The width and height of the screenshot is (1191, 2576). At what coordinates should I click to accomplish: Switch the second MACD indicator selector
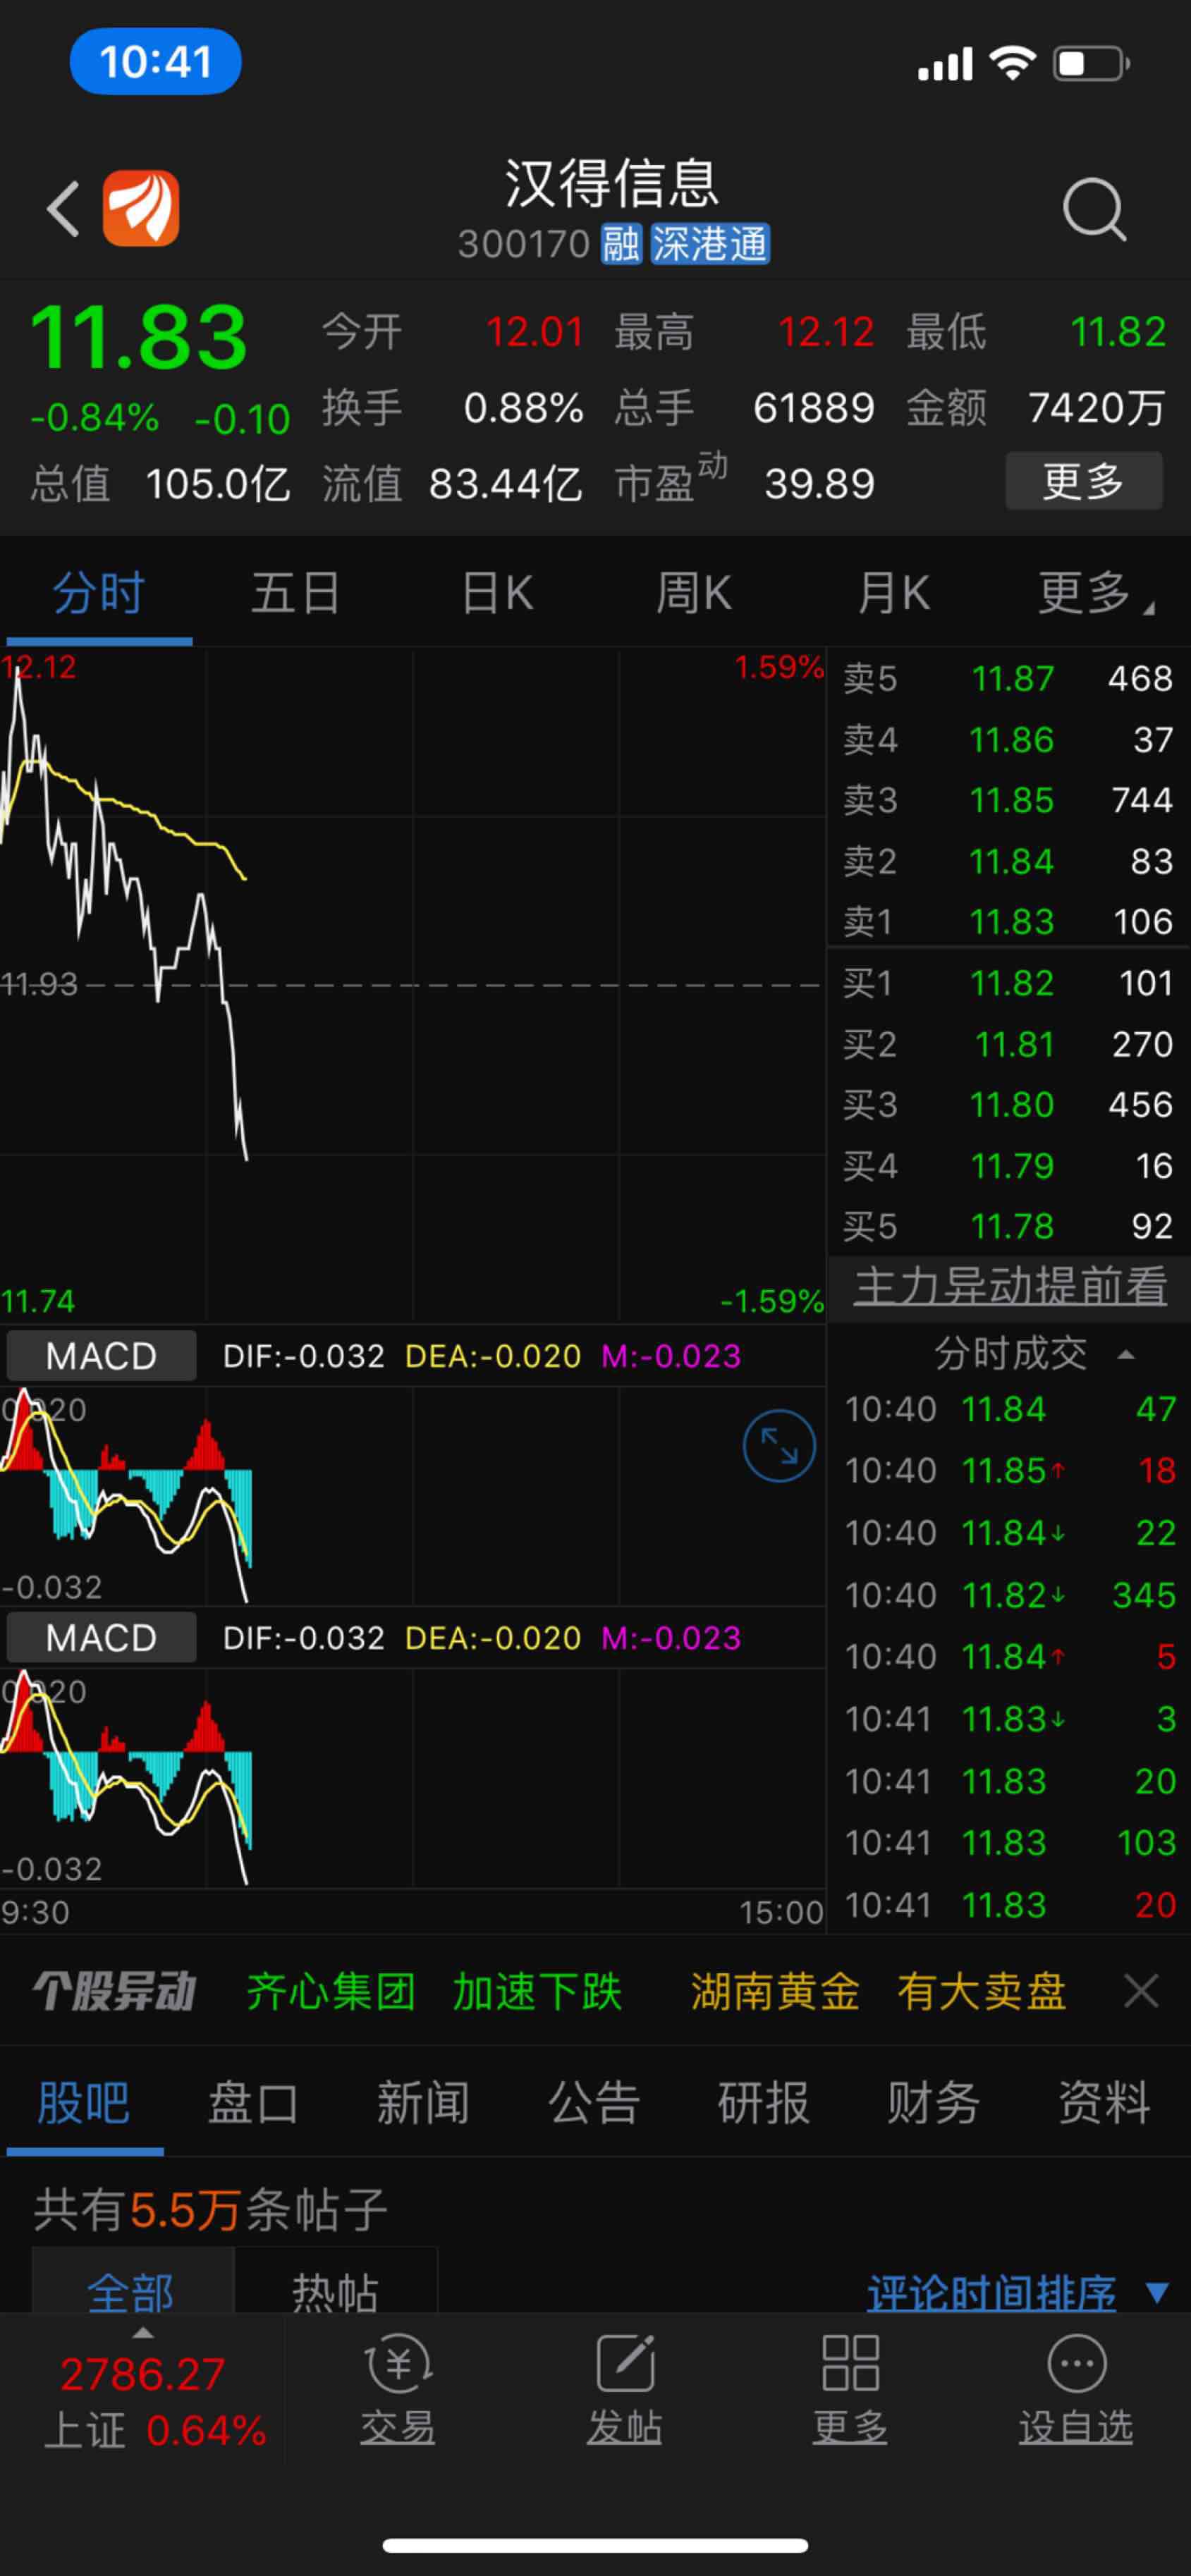point(101,1638)
